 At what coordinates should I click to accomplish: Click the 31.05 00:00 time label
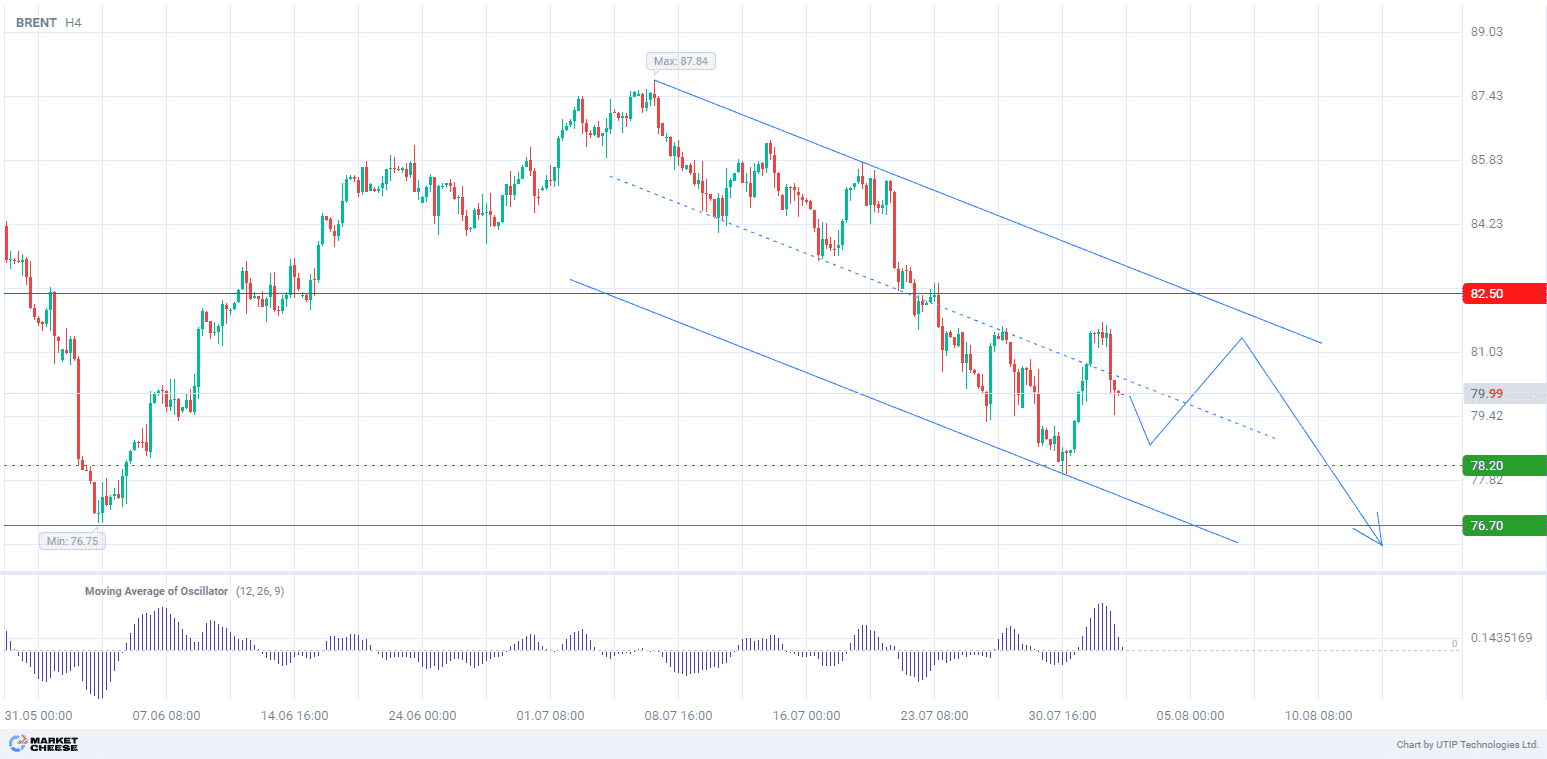tap(37, 716)
